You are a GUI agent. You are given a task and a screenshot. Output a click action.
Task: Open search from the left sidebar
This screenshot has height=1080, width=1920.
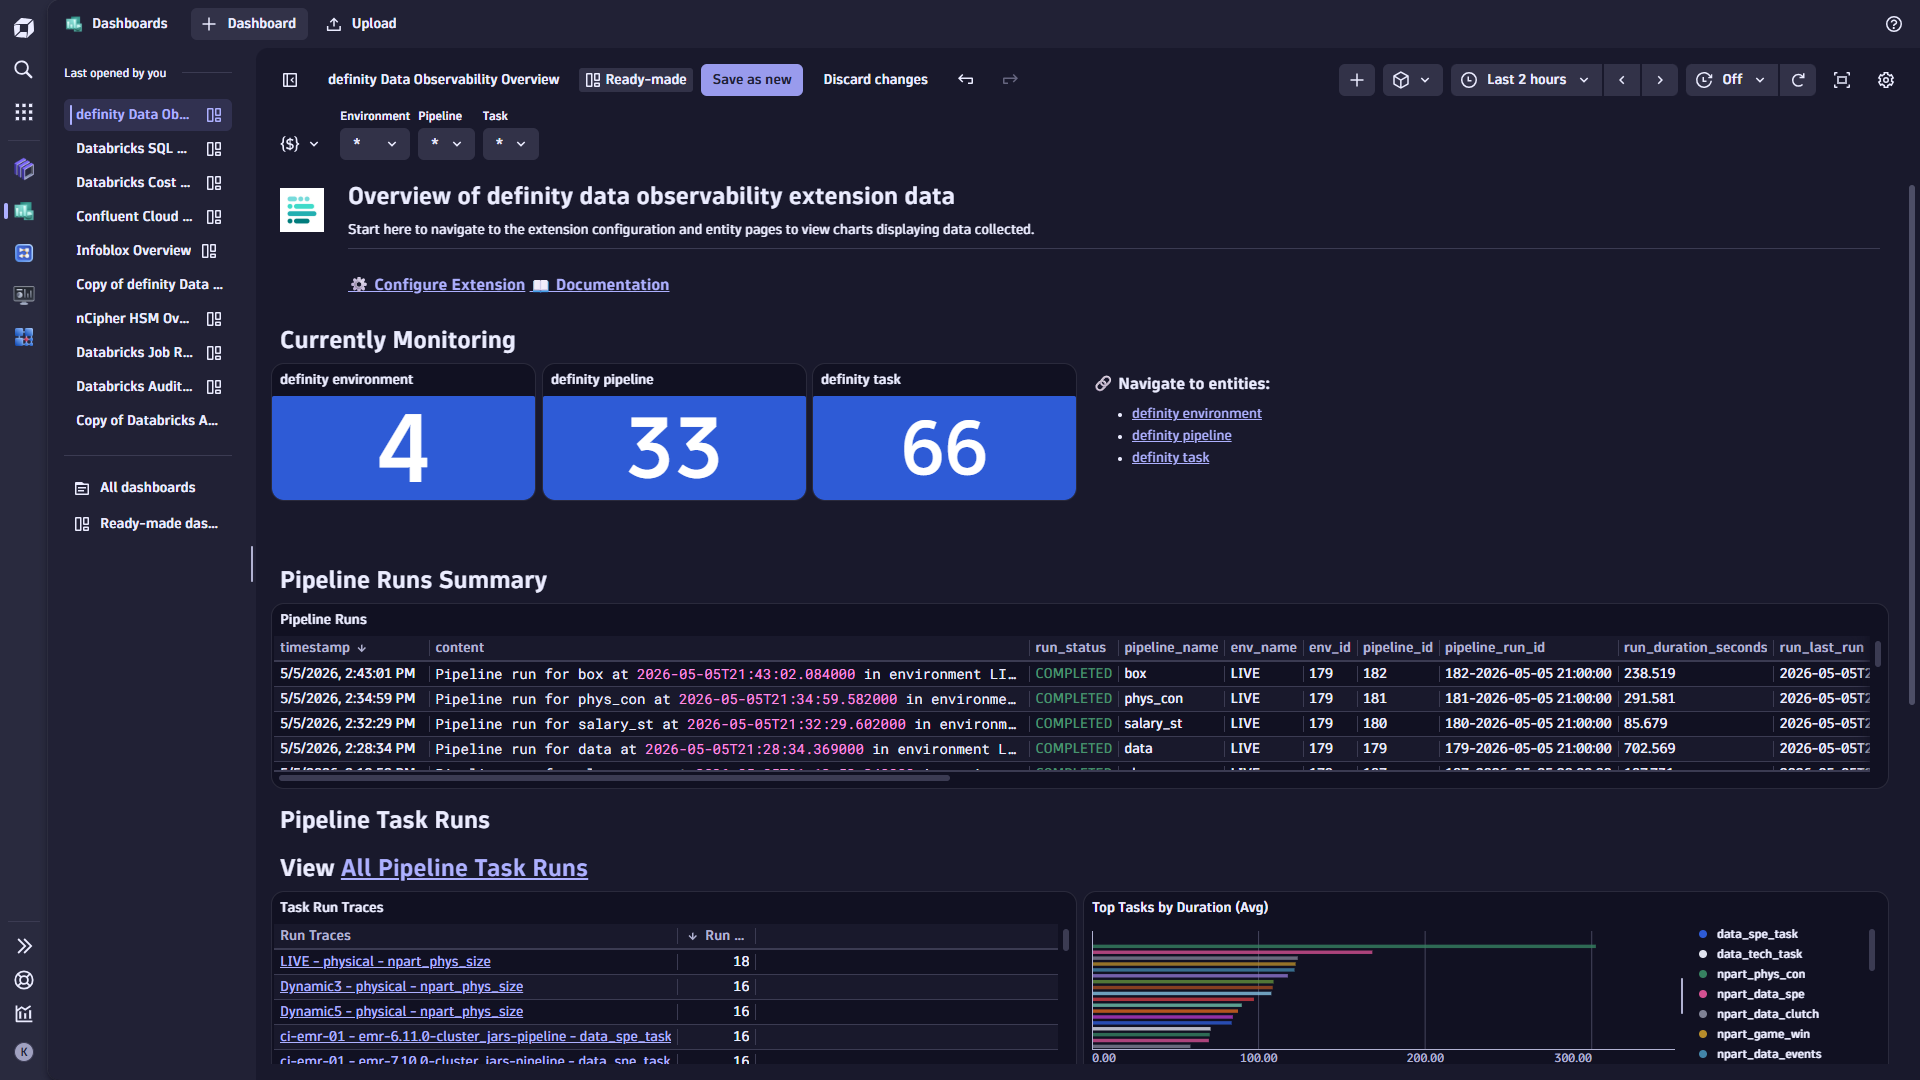tap(24, 69)
